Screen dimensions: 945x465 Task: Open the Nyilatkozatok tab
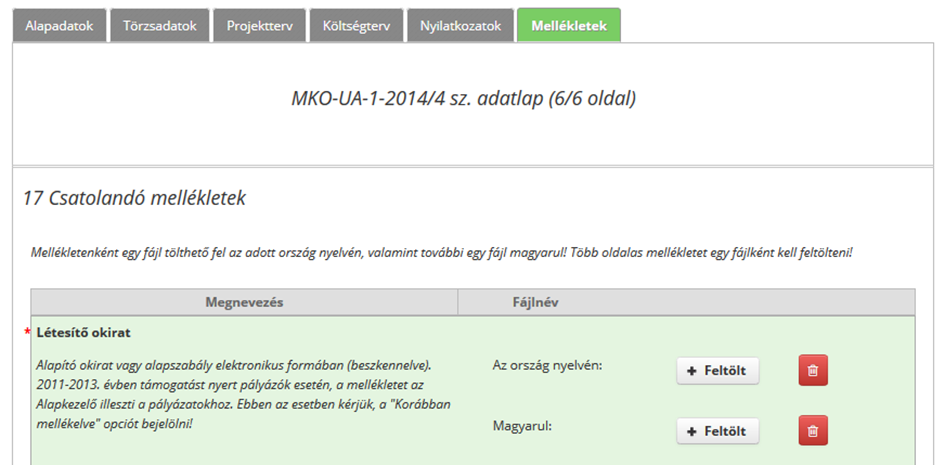(460, 26)
